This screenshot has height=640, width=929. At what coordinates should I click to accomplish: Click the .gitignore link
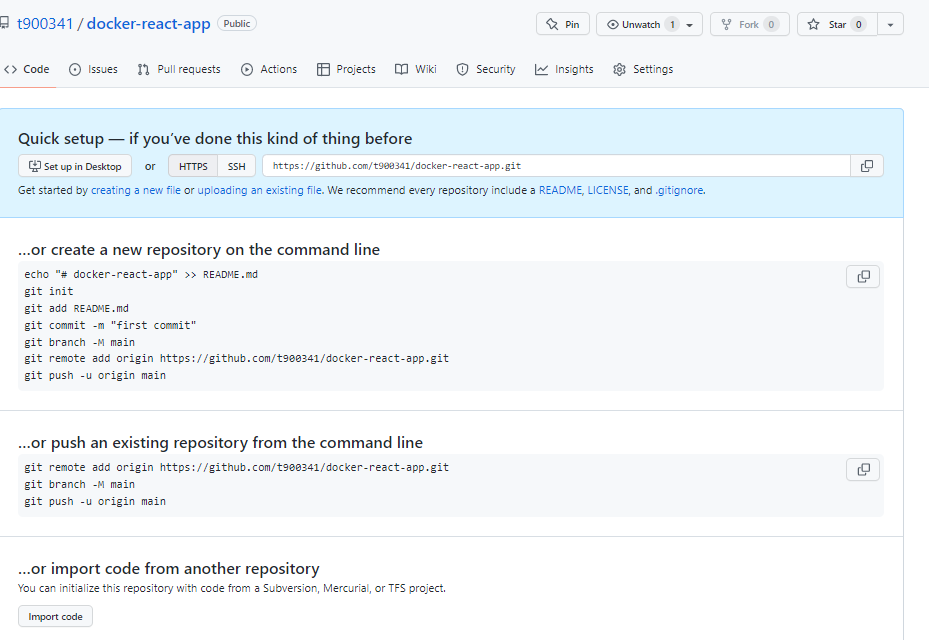point(680,190)
